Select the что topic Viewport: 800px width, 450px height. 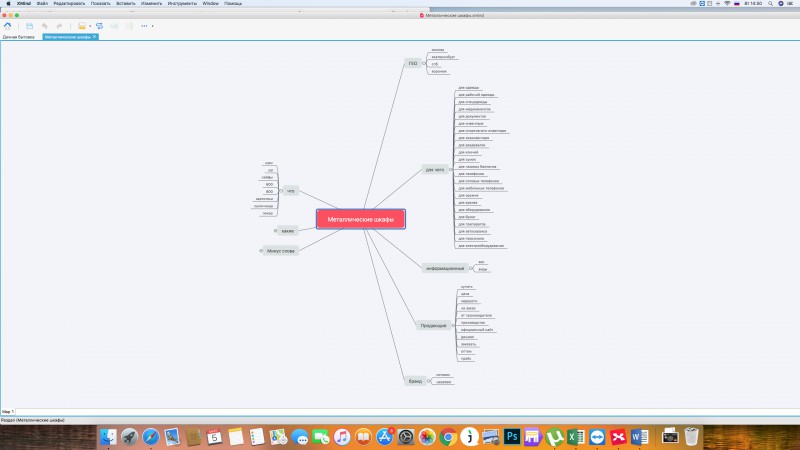tap(291, 191)
